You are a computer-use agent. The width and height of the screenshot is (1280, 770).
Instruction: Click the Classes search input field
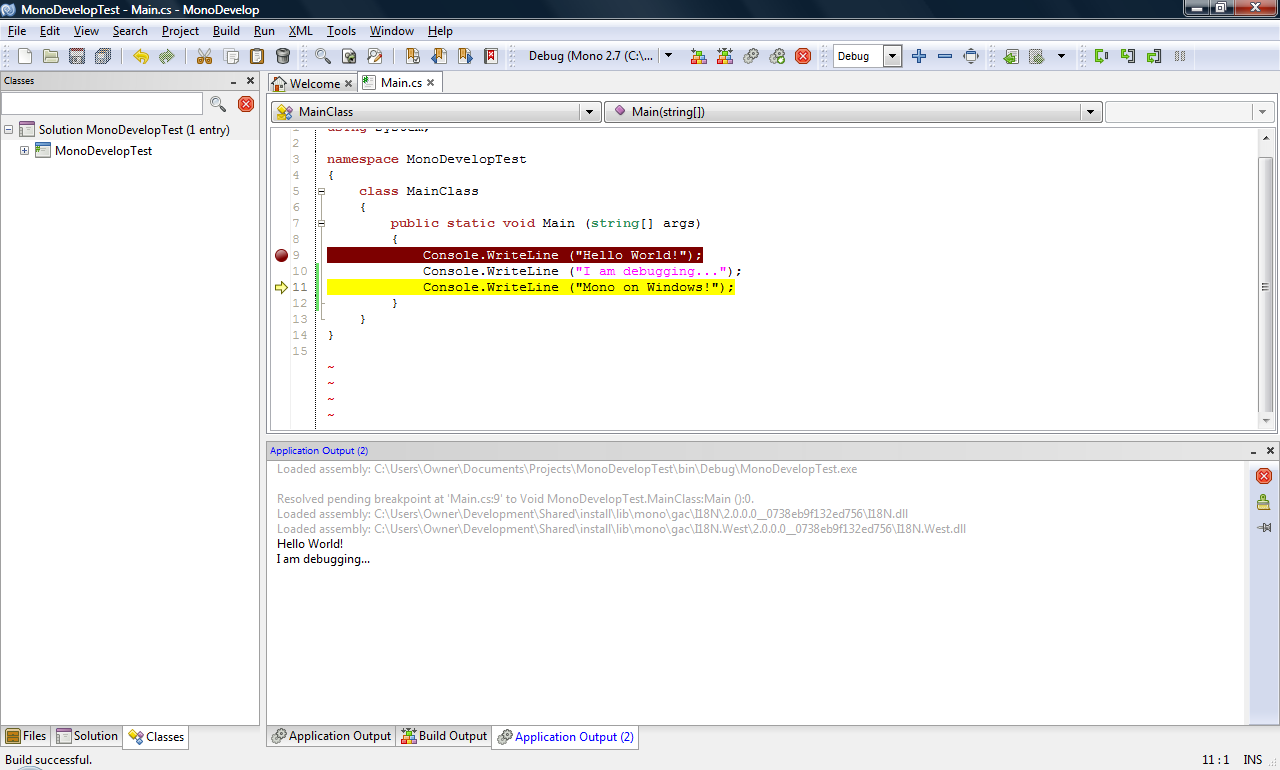tap(102, 103)
